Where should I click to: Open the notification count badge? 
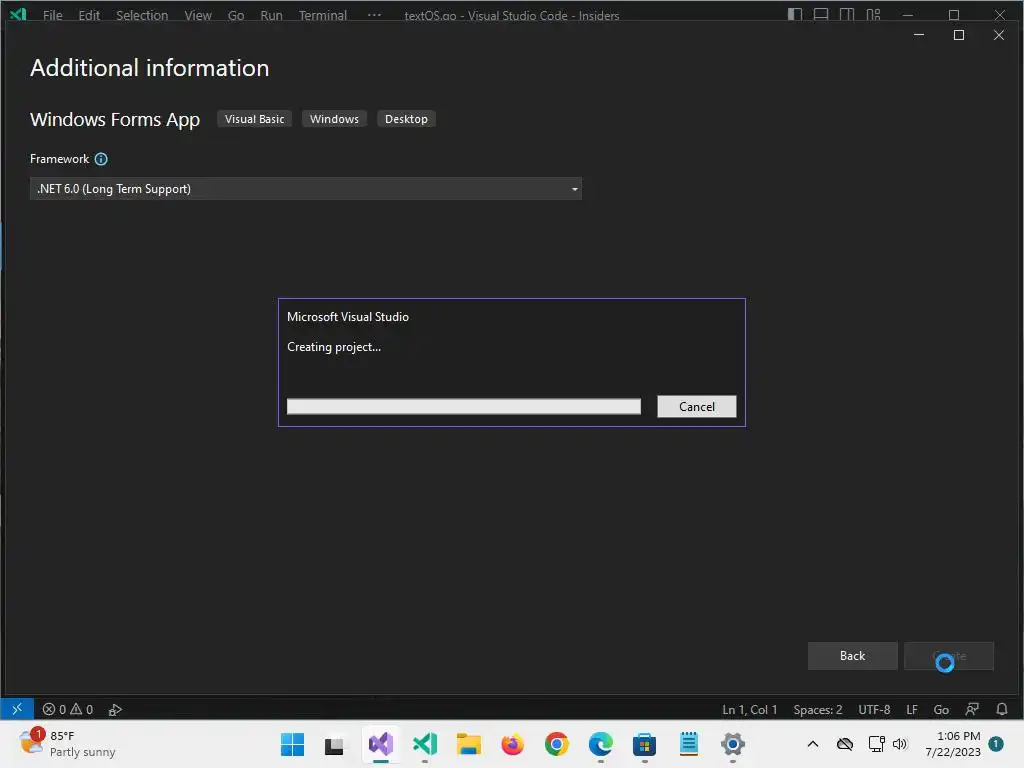pos(996,744)
